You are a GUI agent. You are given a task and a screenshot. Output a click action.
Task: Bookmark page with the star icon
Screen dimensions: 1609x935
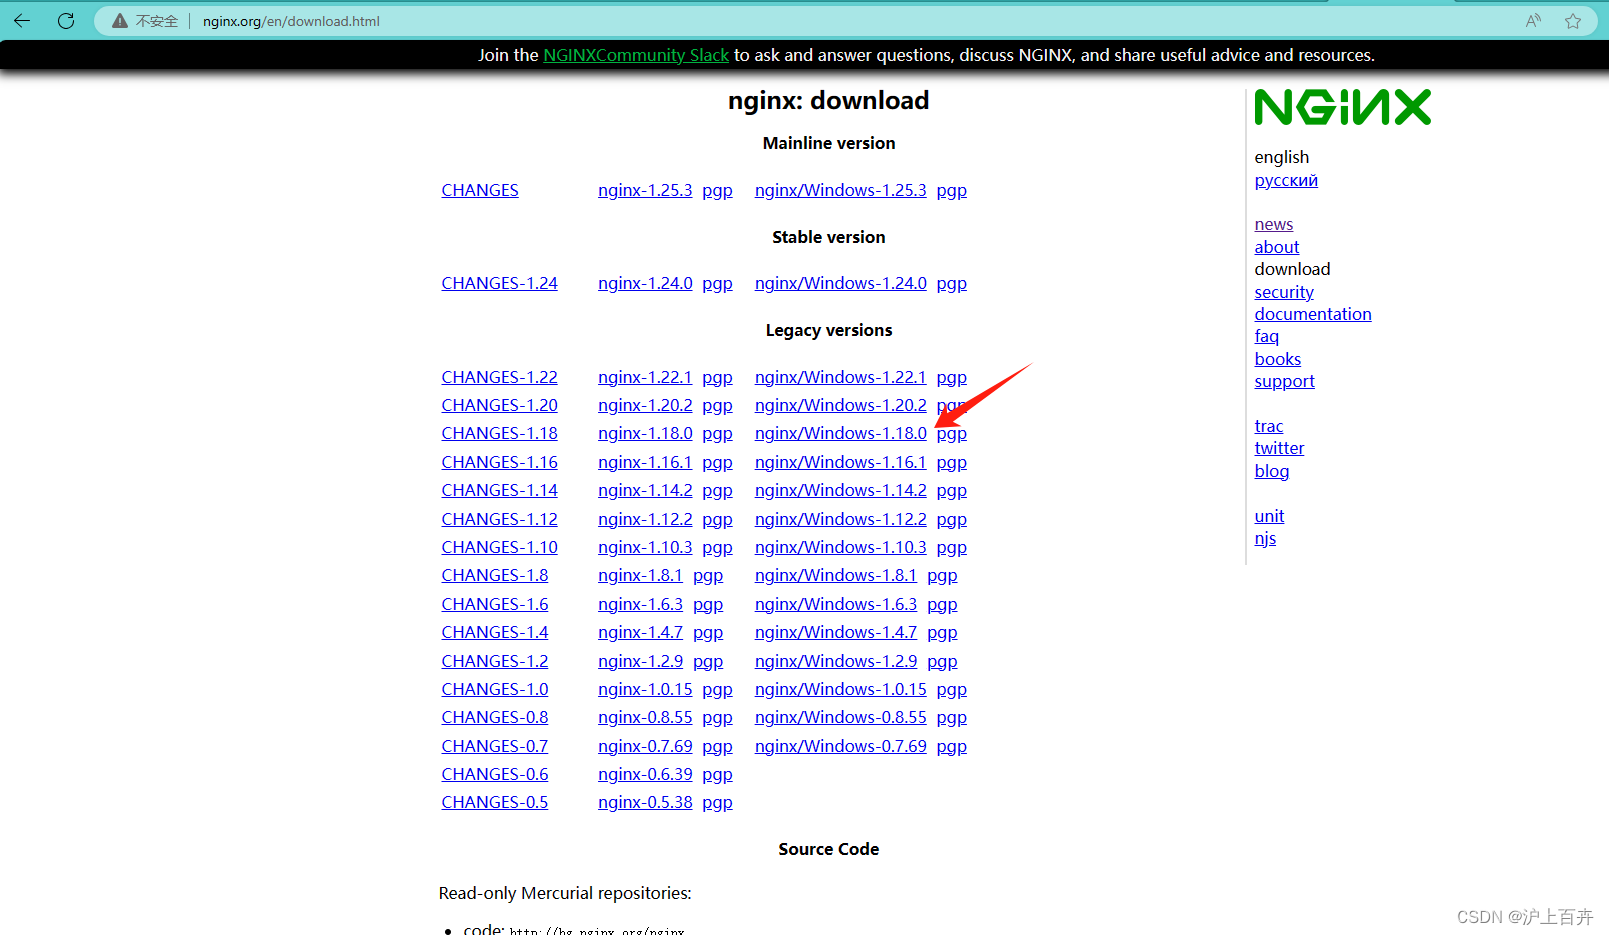[x=1573, y=21]
